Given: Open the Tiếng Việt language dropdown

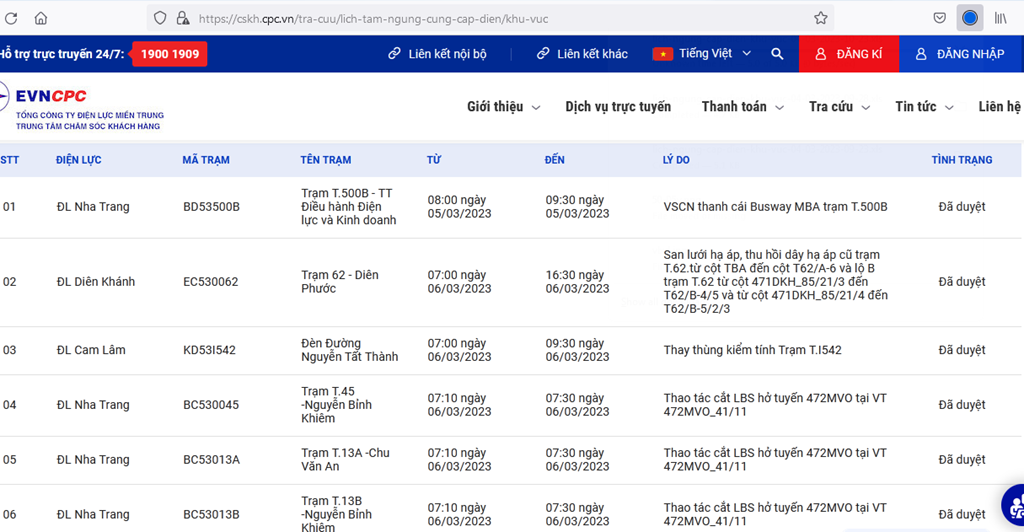Looking at the screenshot, I should [702, 54].
